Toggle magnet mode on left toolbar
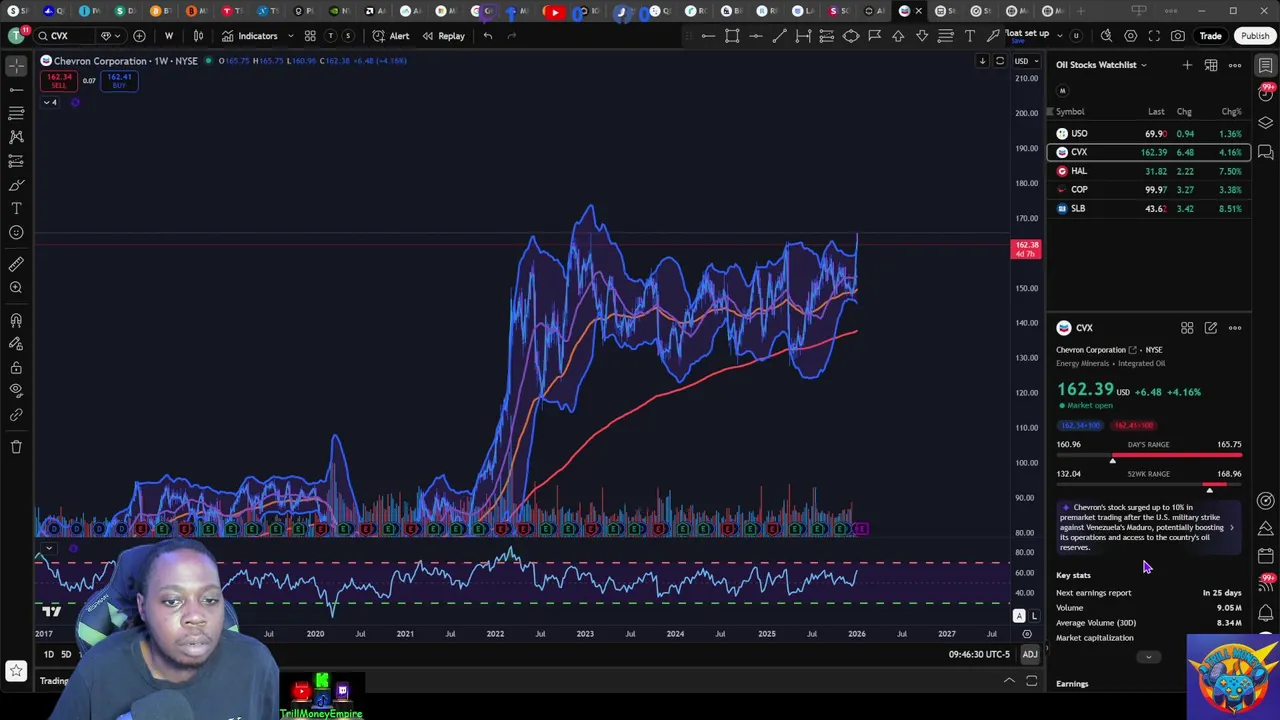 point(16,320)
